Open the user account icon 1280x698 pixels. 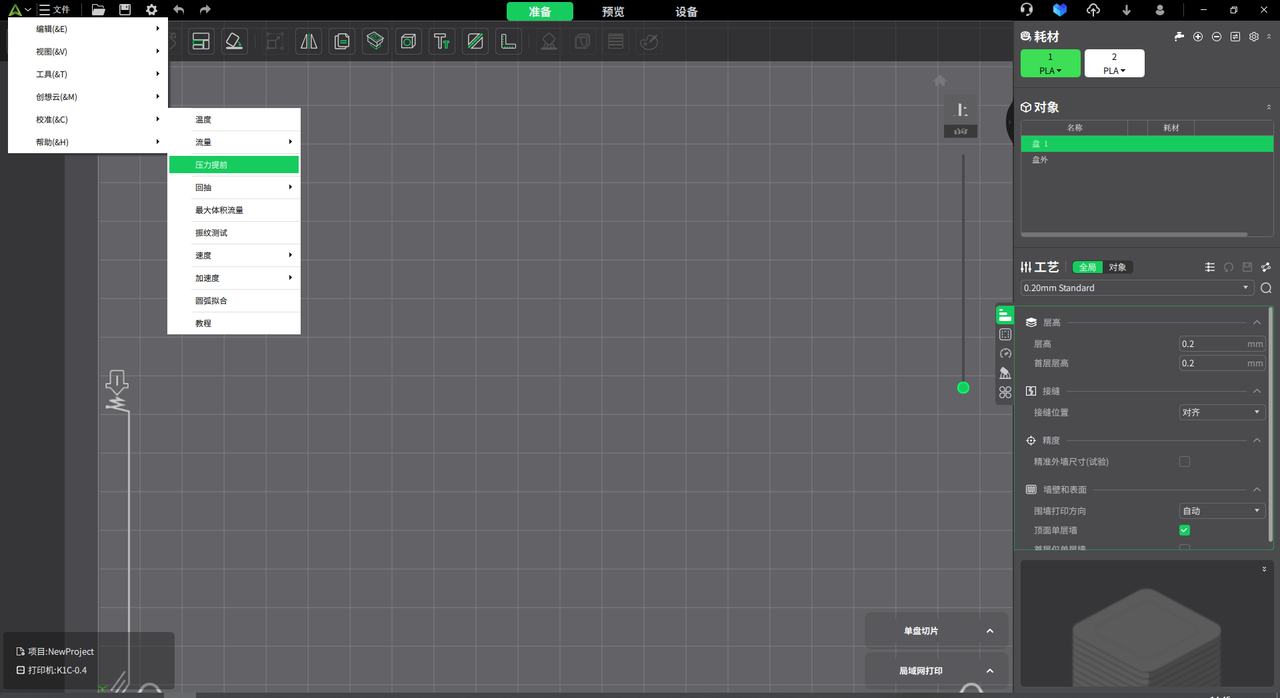pos(1160,10)
